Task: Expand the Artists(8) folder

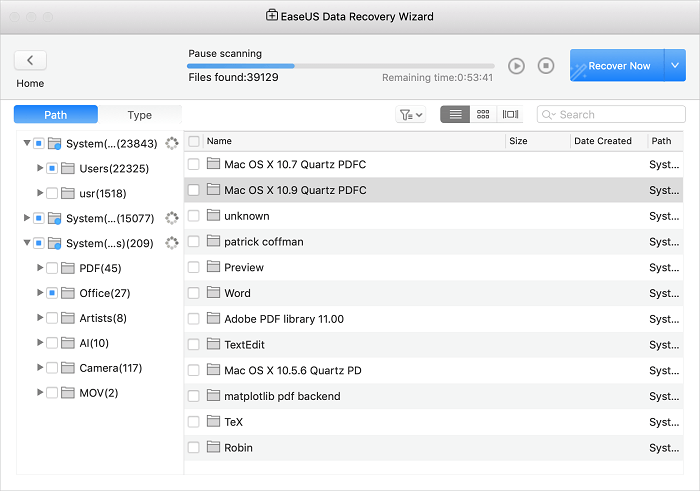Action: click(40, 317)
